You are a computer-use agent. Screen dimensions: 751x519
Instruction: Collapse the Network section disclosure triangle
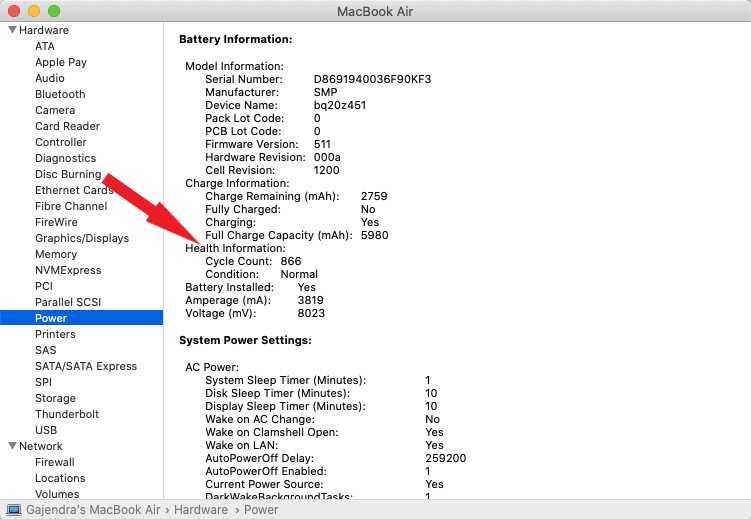pos(11,446)
